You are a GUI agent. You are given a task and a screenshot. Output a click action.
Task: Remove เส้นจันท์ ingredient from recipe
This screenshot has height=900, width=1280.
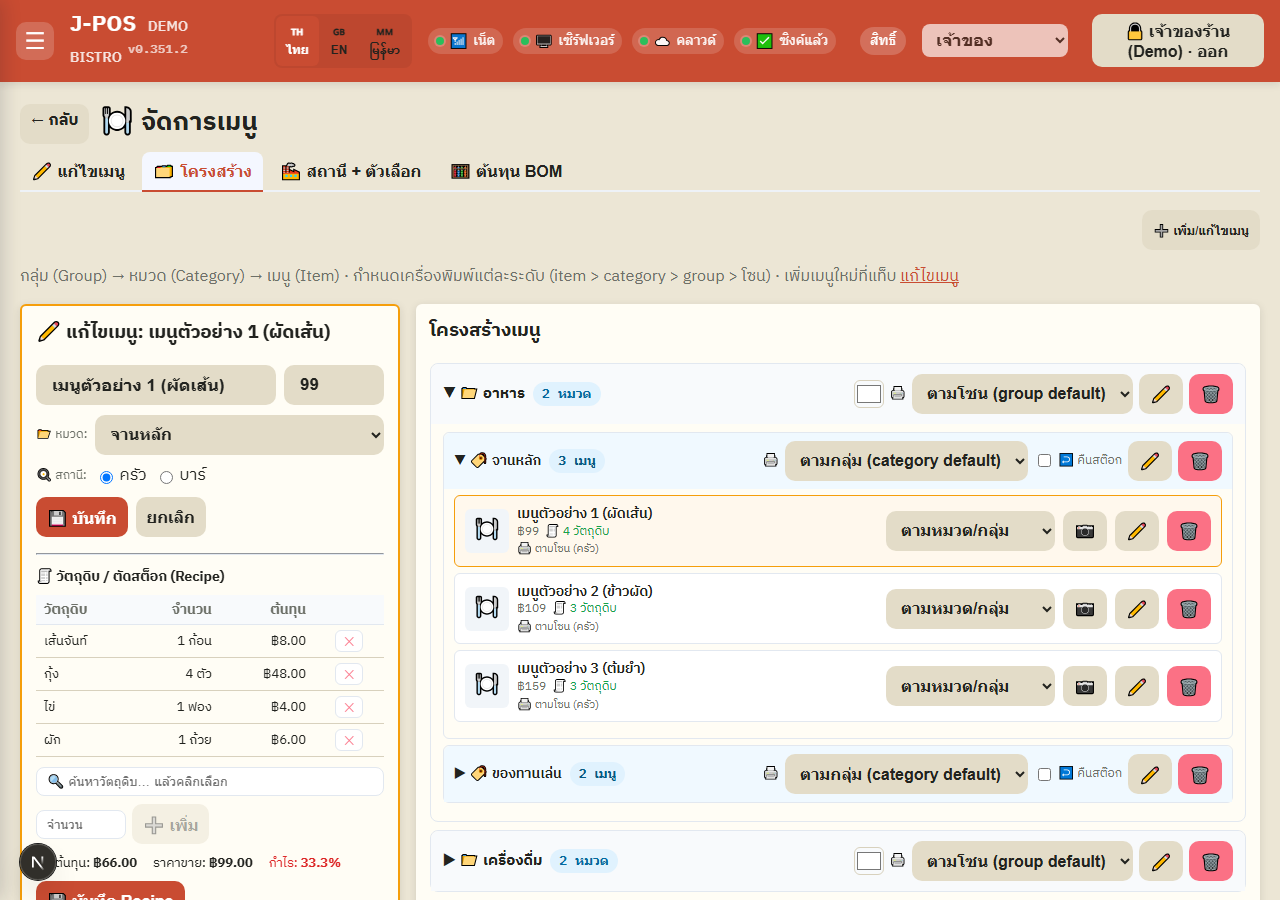tap(349, 641)
